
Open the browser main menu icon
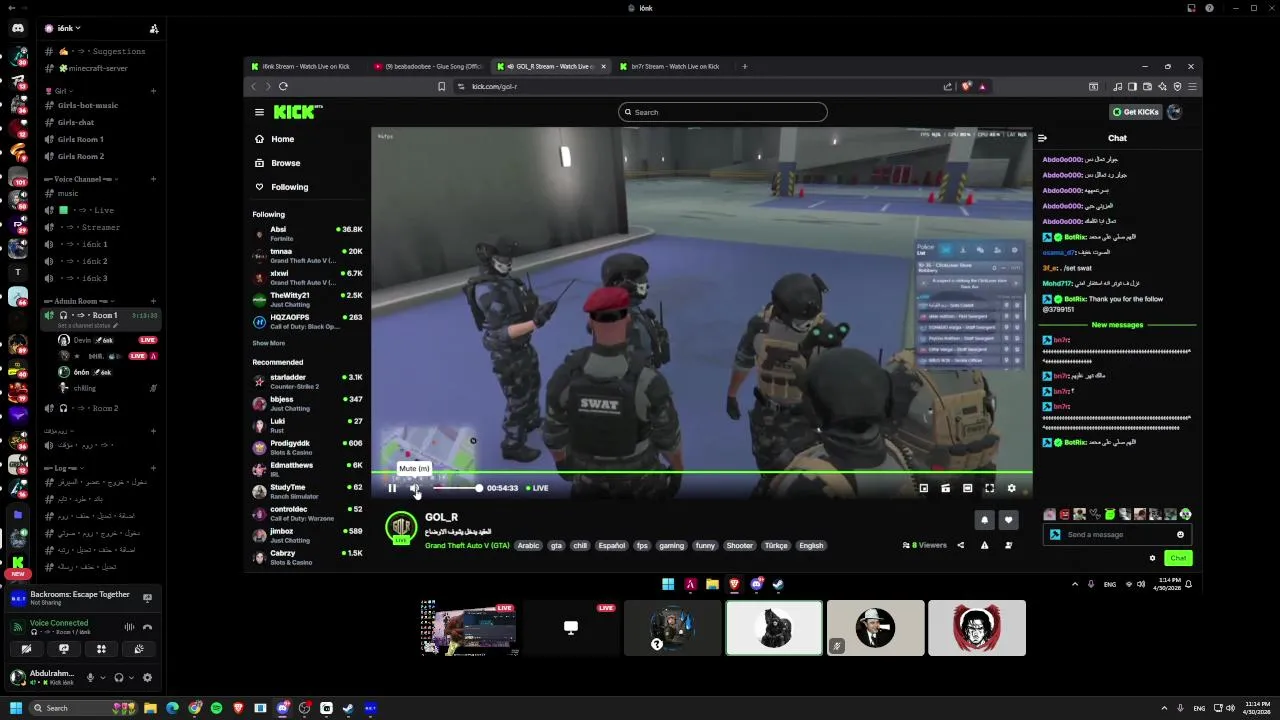point(1192,86)
